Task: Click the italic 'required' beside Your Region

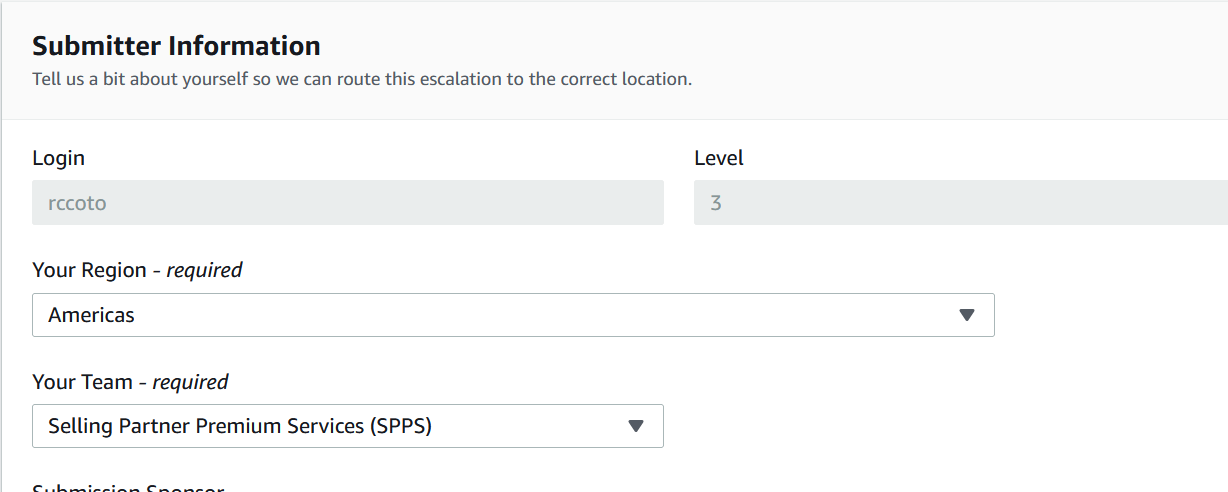Action: click(205, 270)
